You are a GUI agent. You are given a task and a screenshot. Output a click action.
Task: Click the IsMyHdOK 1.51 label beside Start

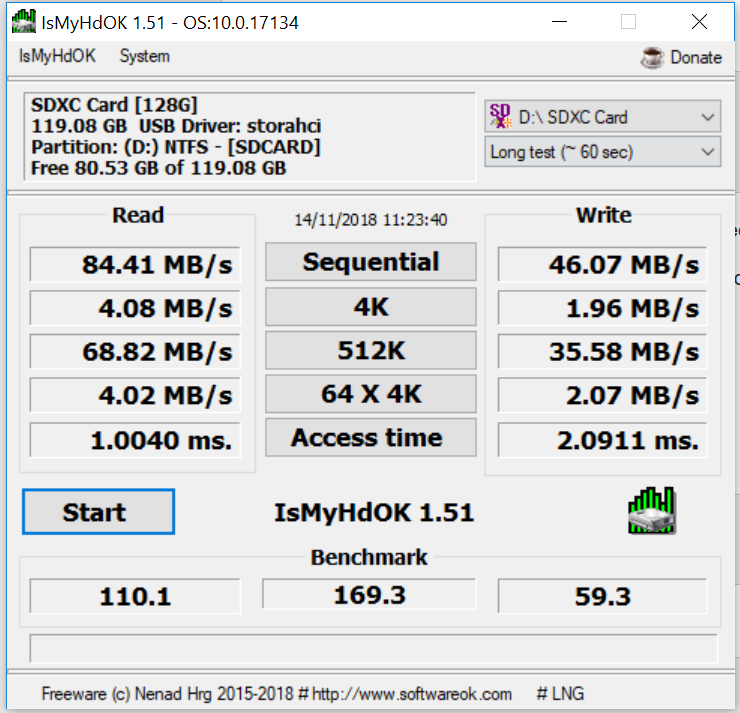pyautogui.click(x=374, y=512)
